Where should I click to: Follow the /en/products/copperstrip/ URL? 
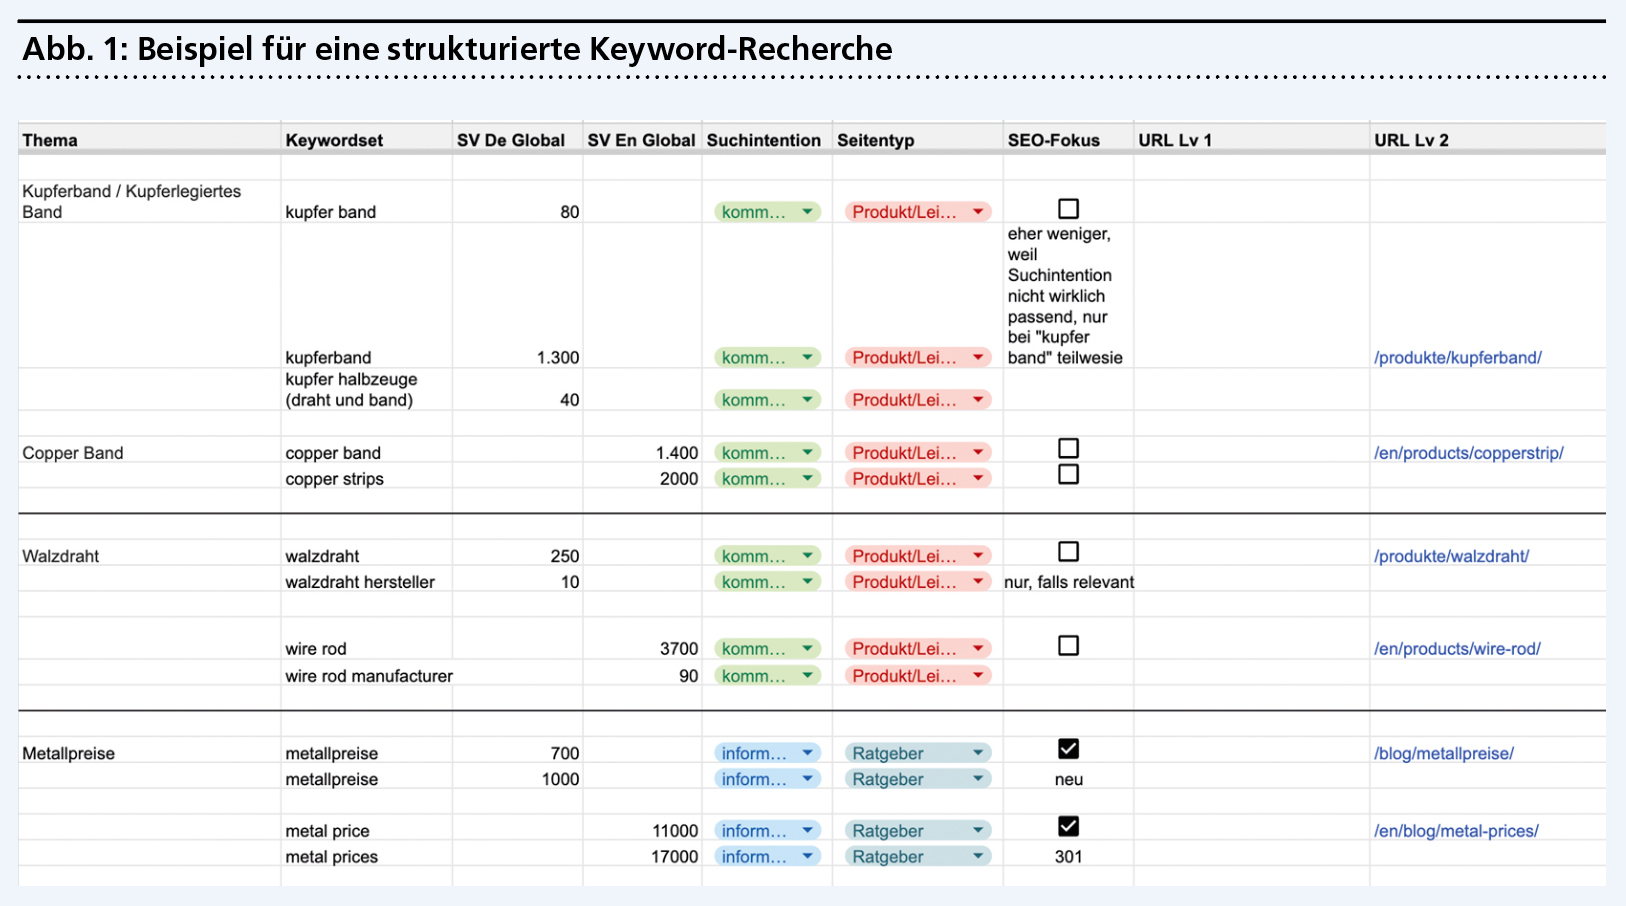coord(1468,453)
